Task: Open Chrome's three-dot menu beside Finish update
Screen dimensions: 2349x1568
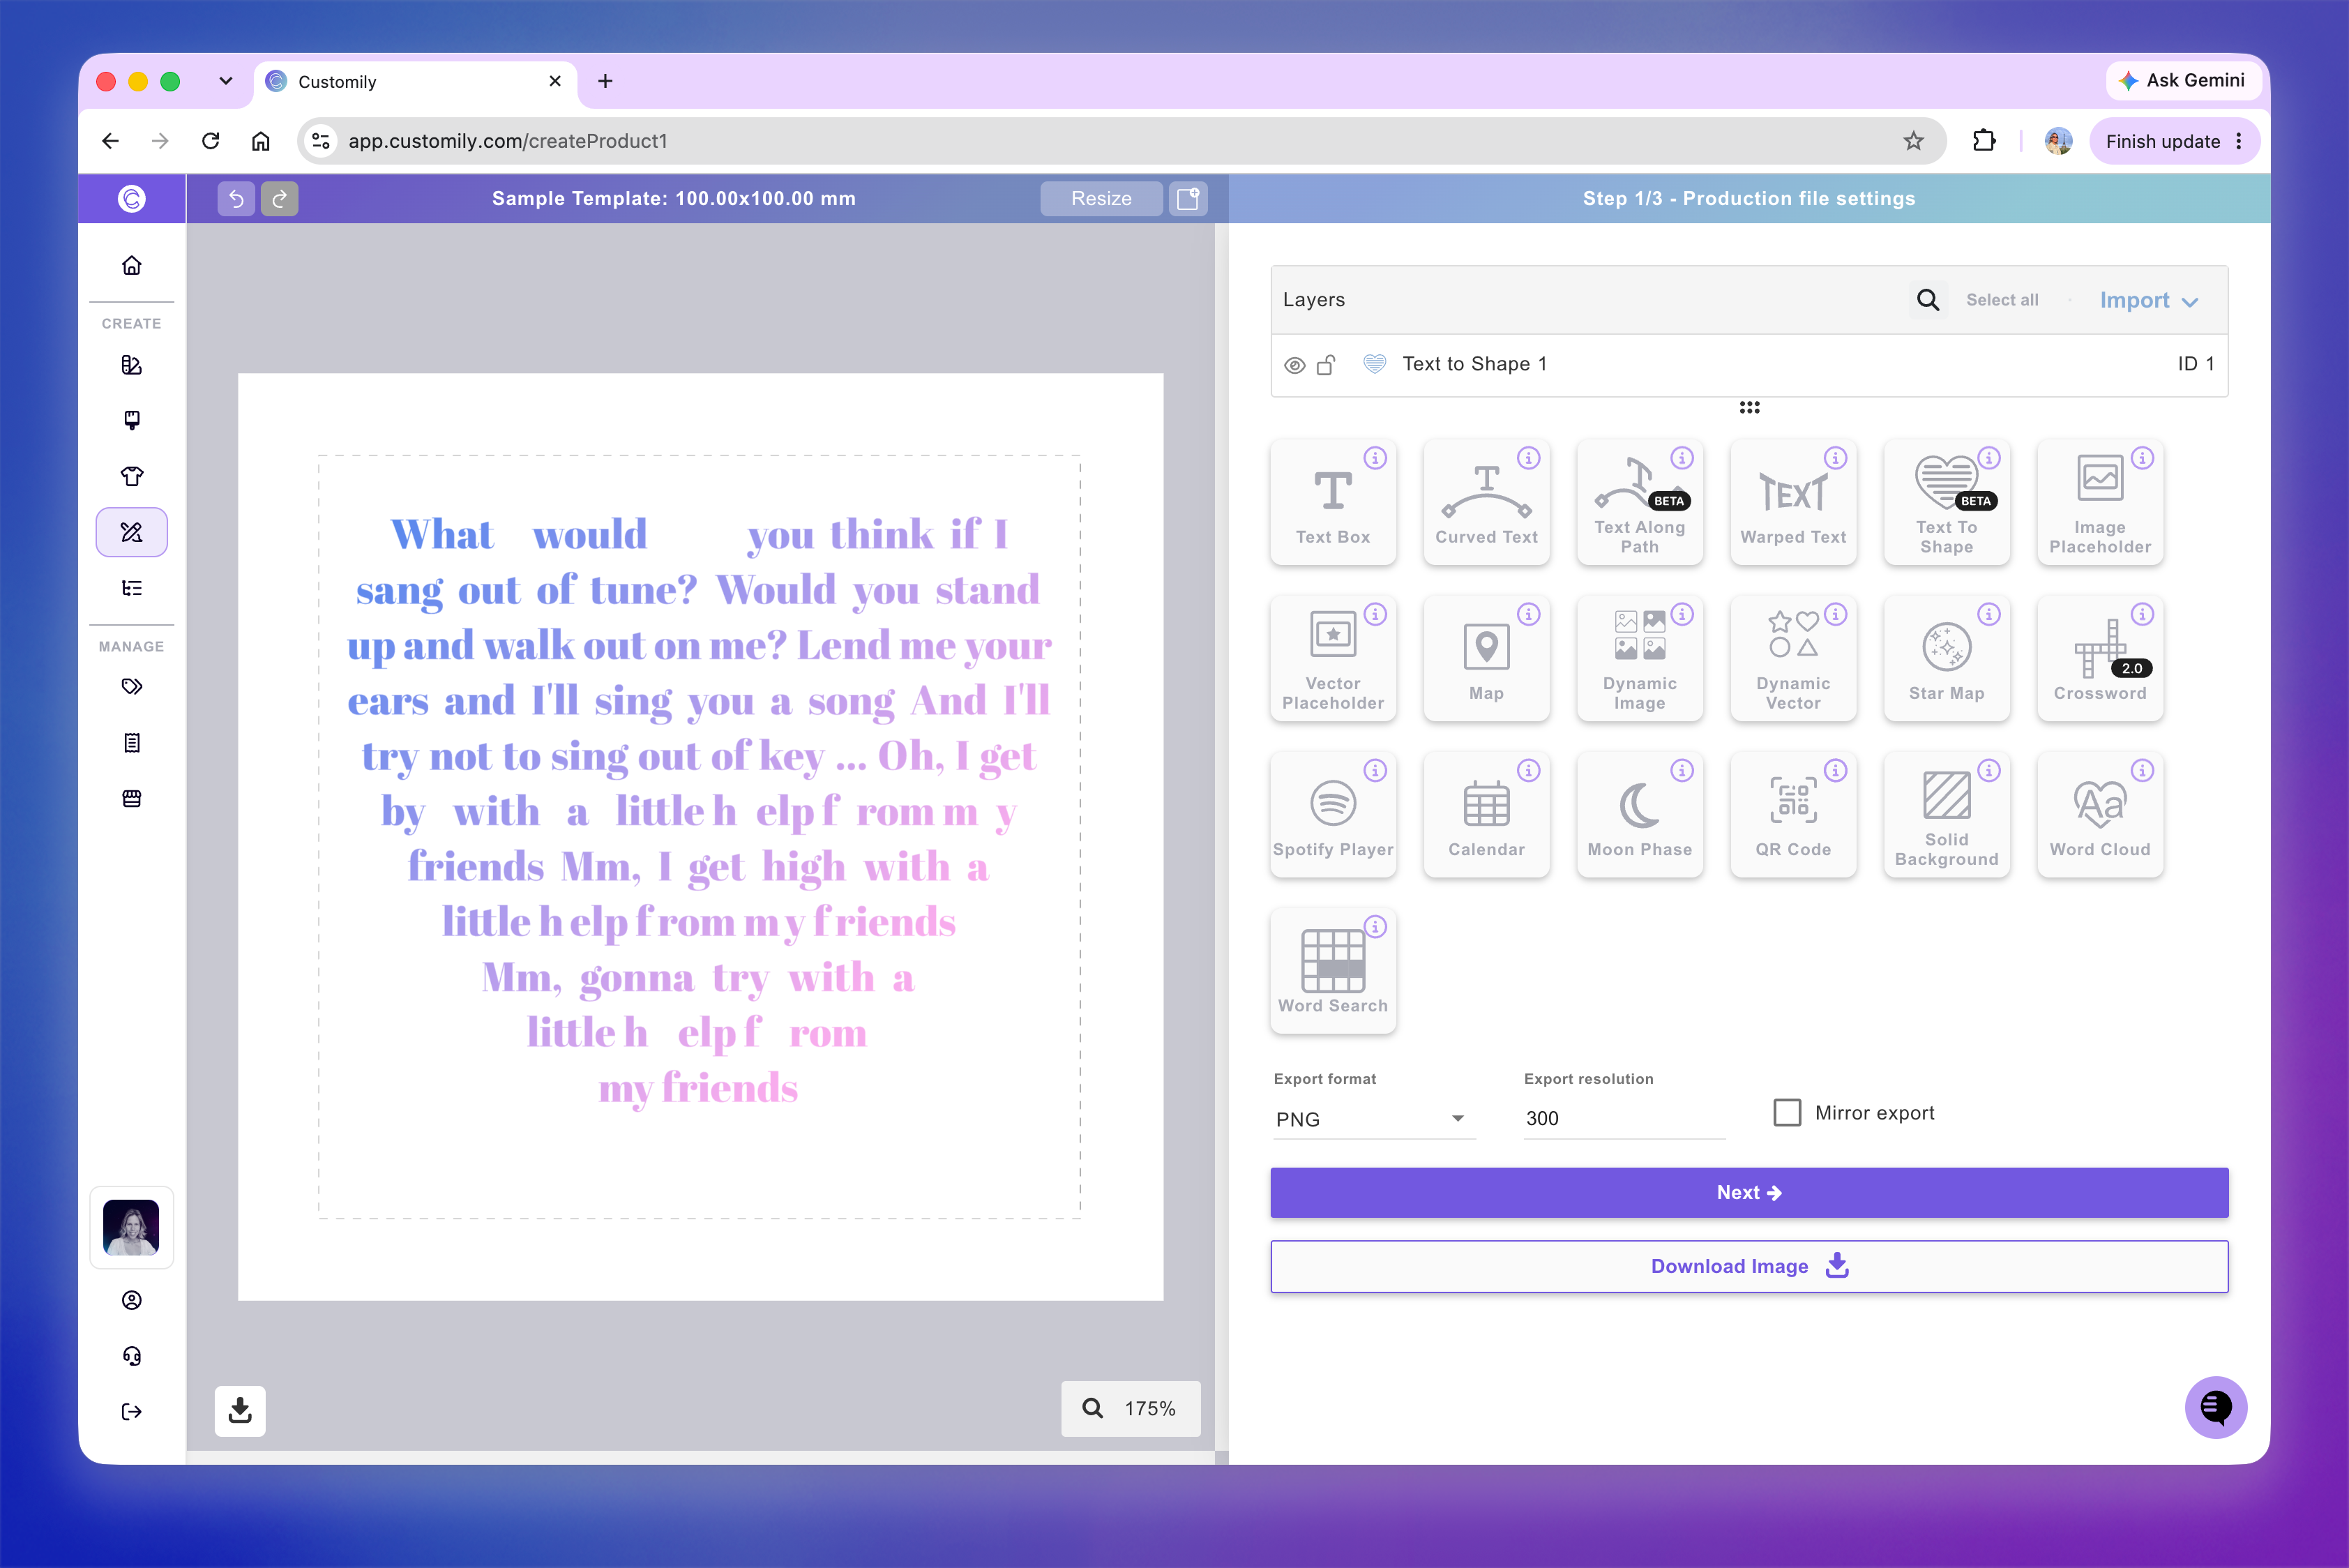Action: point(2238,141)
